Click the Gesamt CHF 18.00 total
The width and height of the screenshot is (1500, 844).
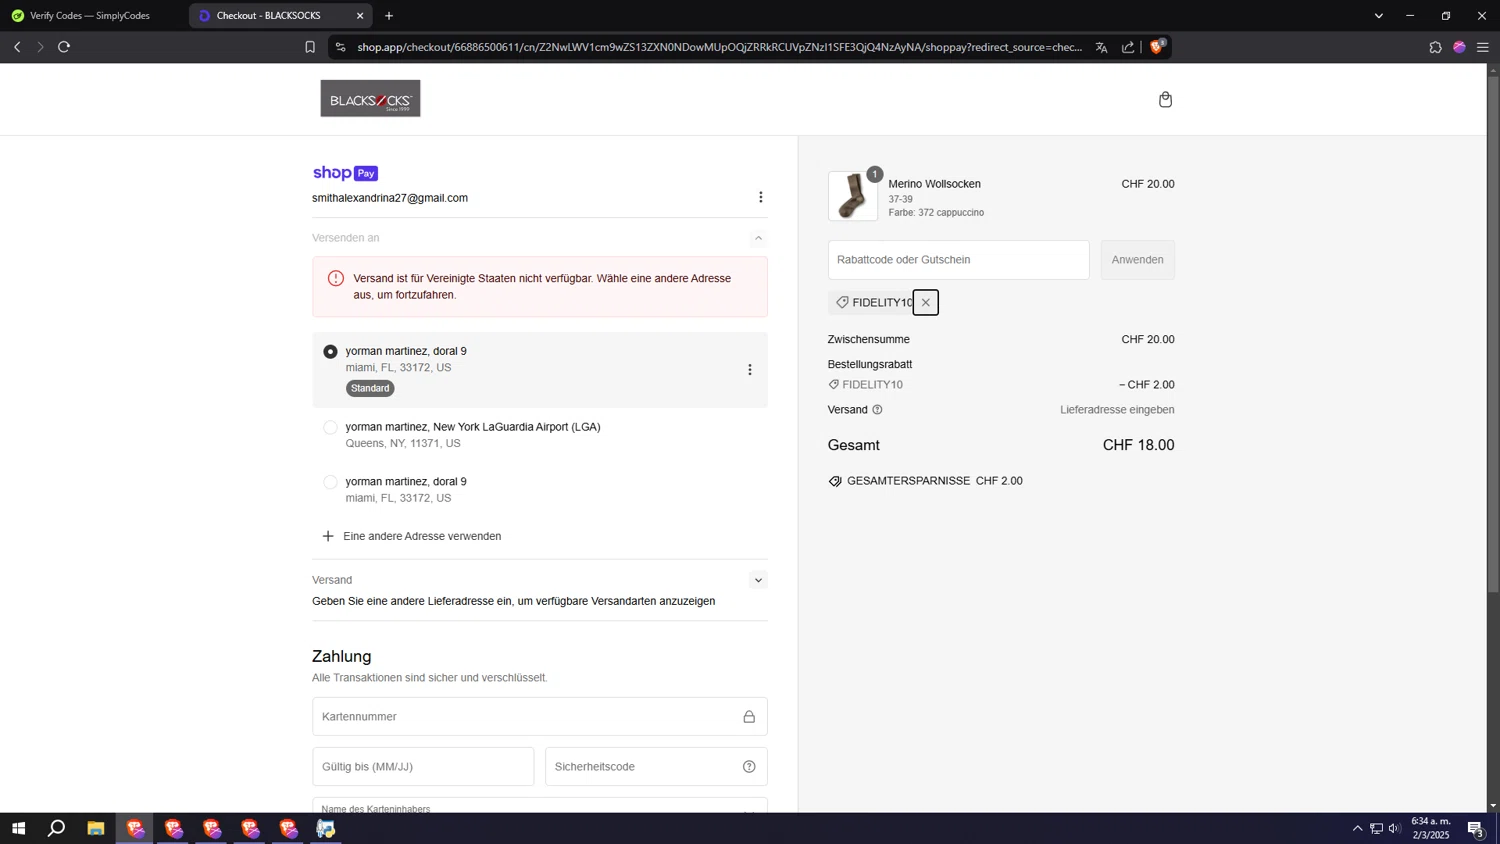(x=1001, y=445)
